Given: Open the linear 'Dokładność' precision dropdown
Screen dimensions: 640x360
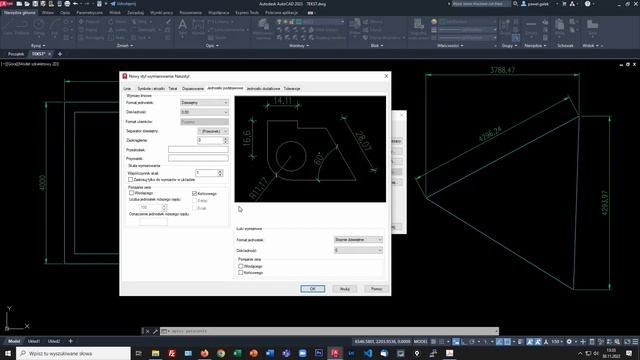Looking at the screenshot, I should tap(204, 112).
